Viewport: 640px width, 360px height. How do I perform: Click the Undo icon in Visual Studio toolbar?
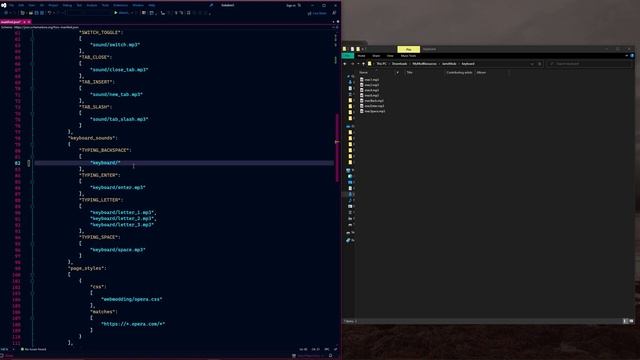click(49, 13)
